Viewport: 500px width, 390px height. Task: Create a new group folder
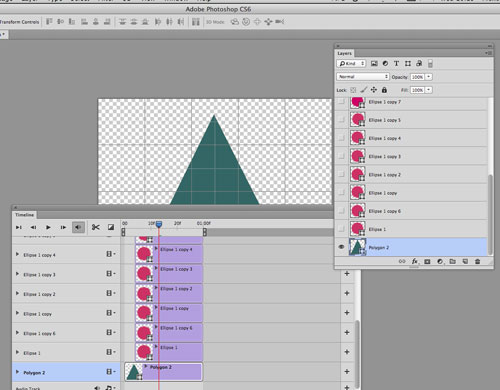(452, 261)
